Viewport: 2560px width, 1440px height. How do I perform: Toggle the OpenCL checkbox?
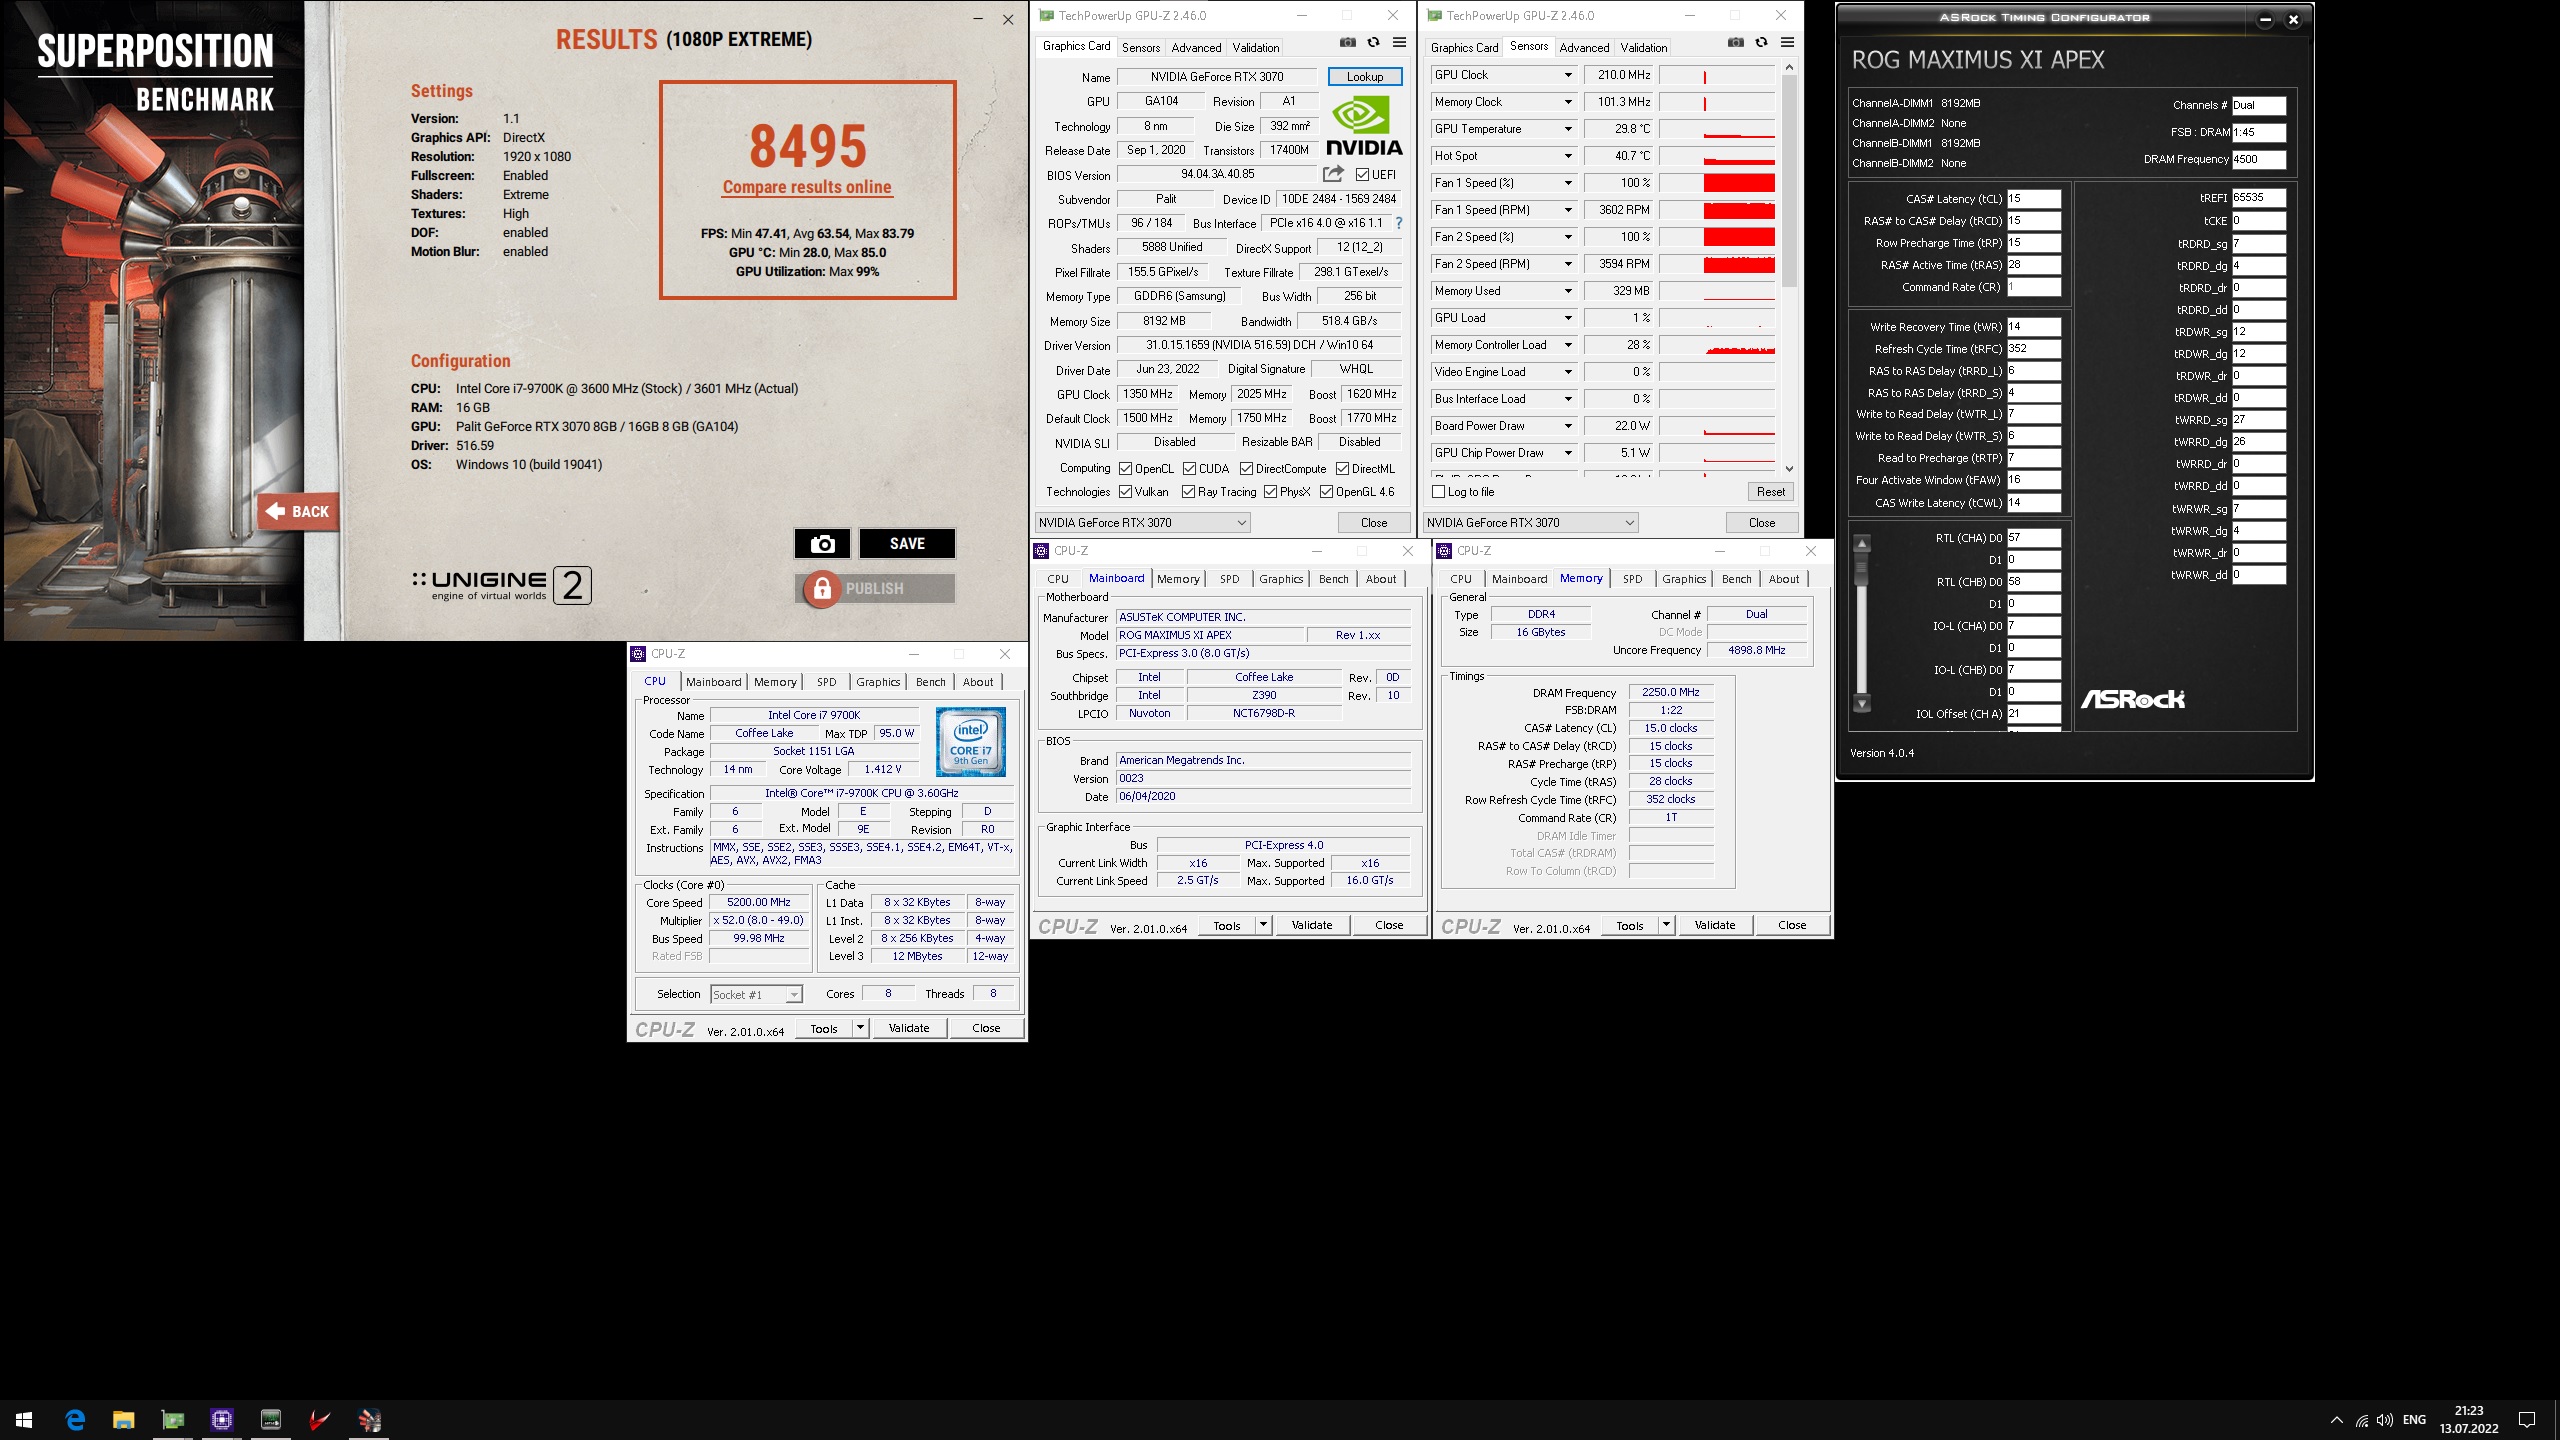[1125, 469]
